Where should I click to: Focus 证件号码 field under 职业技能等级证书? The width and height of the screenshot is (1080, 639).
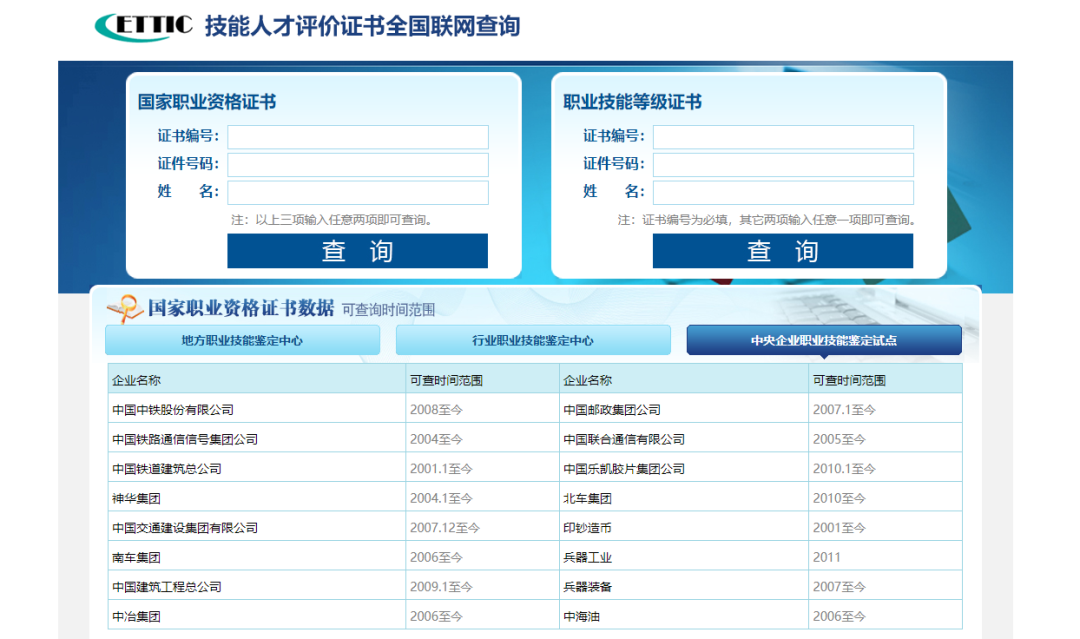pos(783,165)
